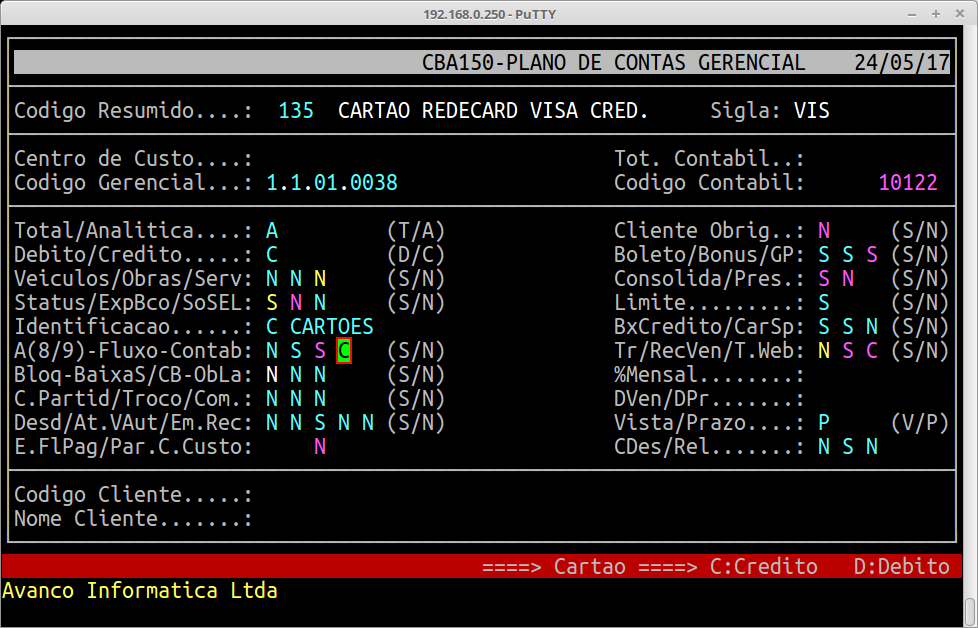Click the E.FlPag/Par.C.Custo N value

tap(320, 447)
